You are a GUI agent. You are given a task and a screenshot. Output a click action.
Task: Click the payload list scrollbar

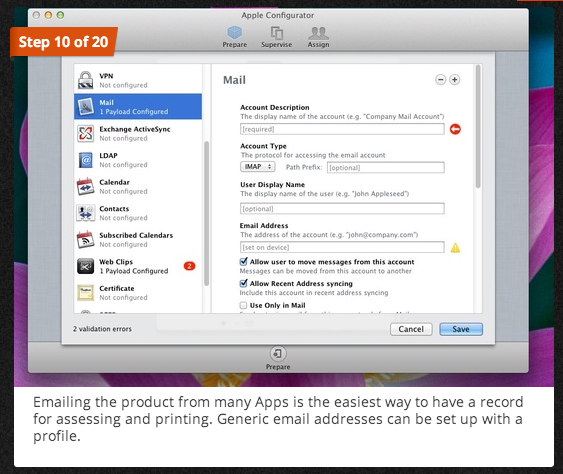(206, 214)
